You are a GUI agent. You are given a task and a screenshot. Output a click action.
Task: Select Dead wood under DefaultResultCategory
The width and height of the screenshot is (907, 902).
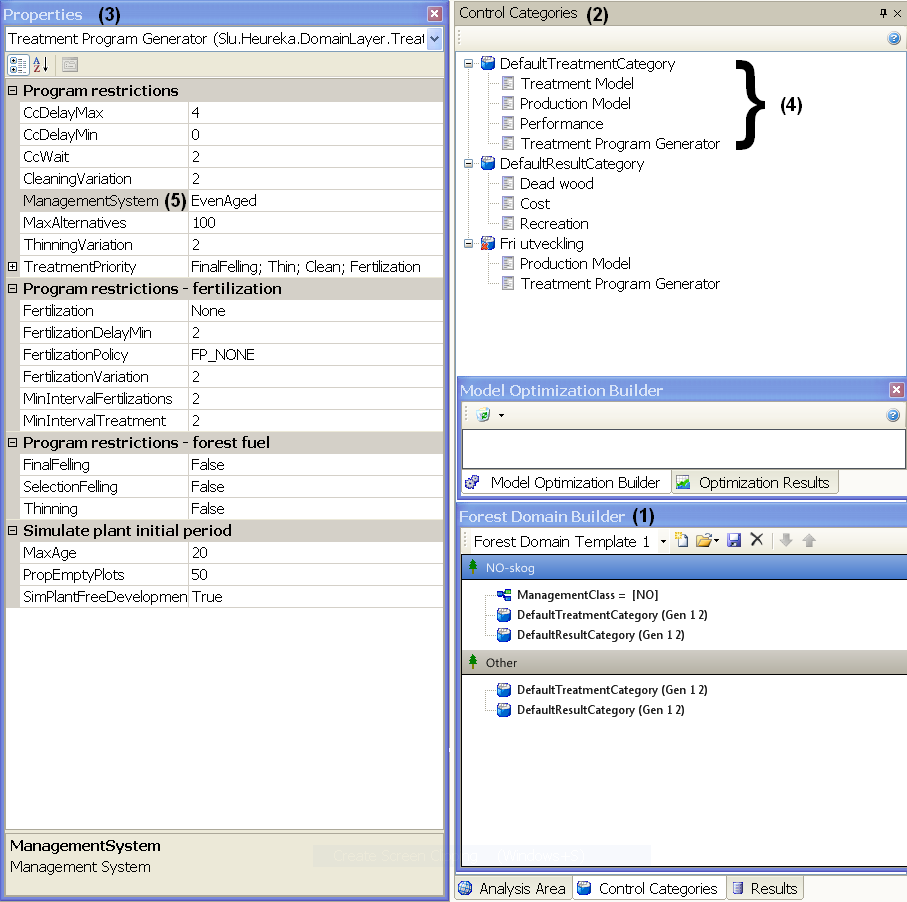click(x=556, y=184)
